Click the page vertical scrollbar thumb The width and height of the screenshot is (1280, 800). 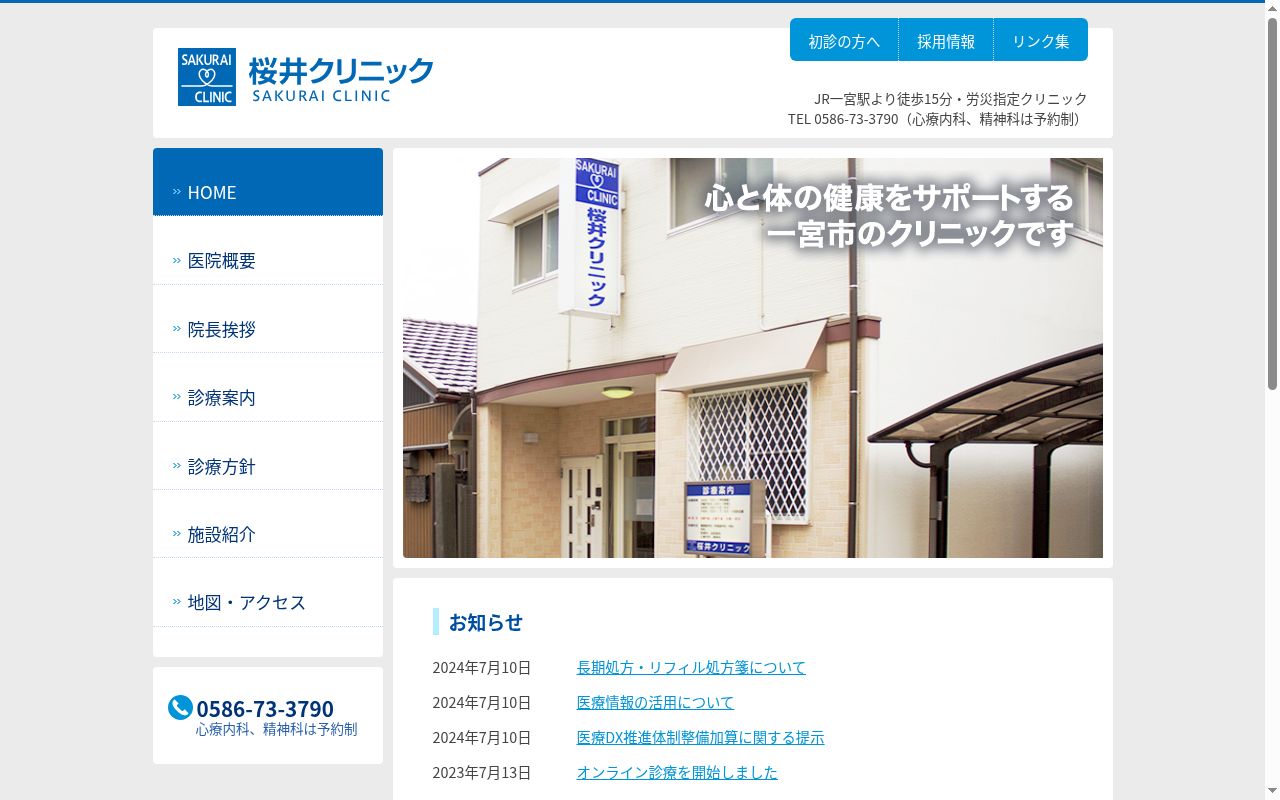pyautogui.click(x=1272, y=203)
